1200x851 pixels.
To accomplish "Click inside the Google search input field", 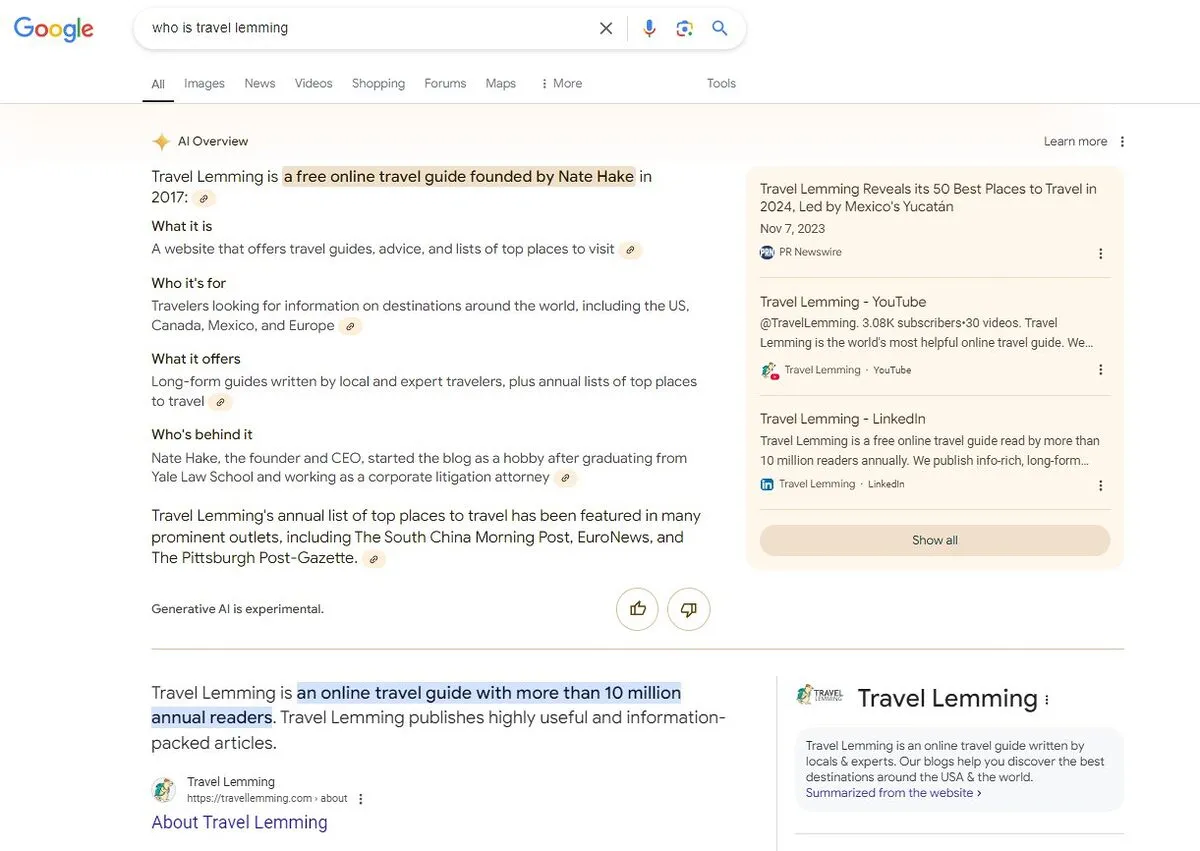I will coord(360,28).
